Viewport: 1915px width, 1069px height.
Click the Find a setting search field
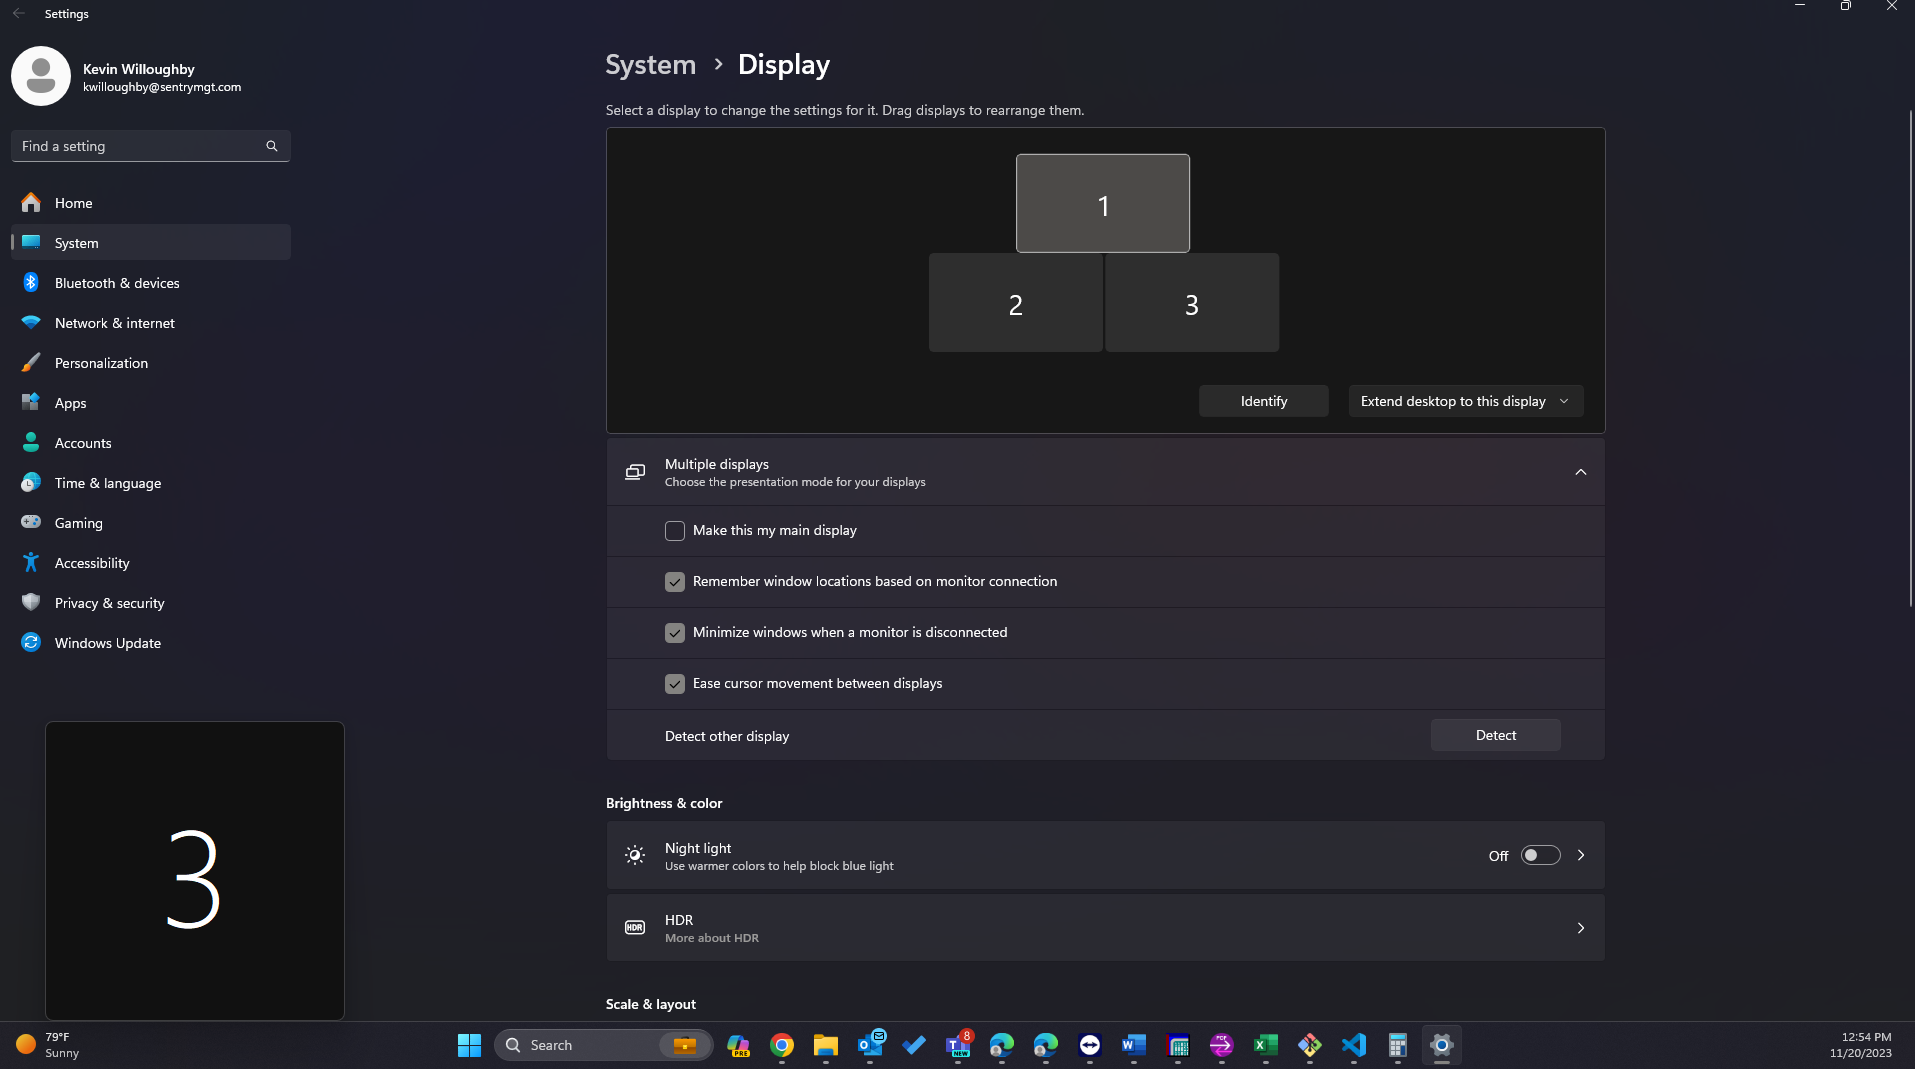point(140,146)
